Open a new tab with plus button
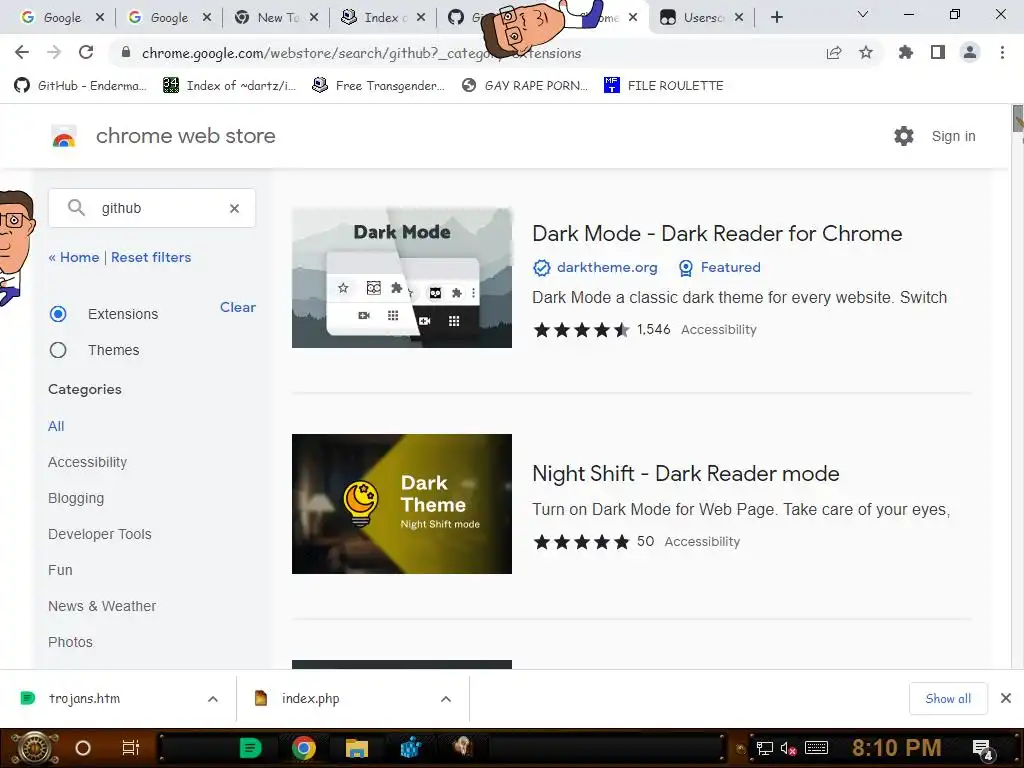 pyautogui.click(x=776, y=17)
